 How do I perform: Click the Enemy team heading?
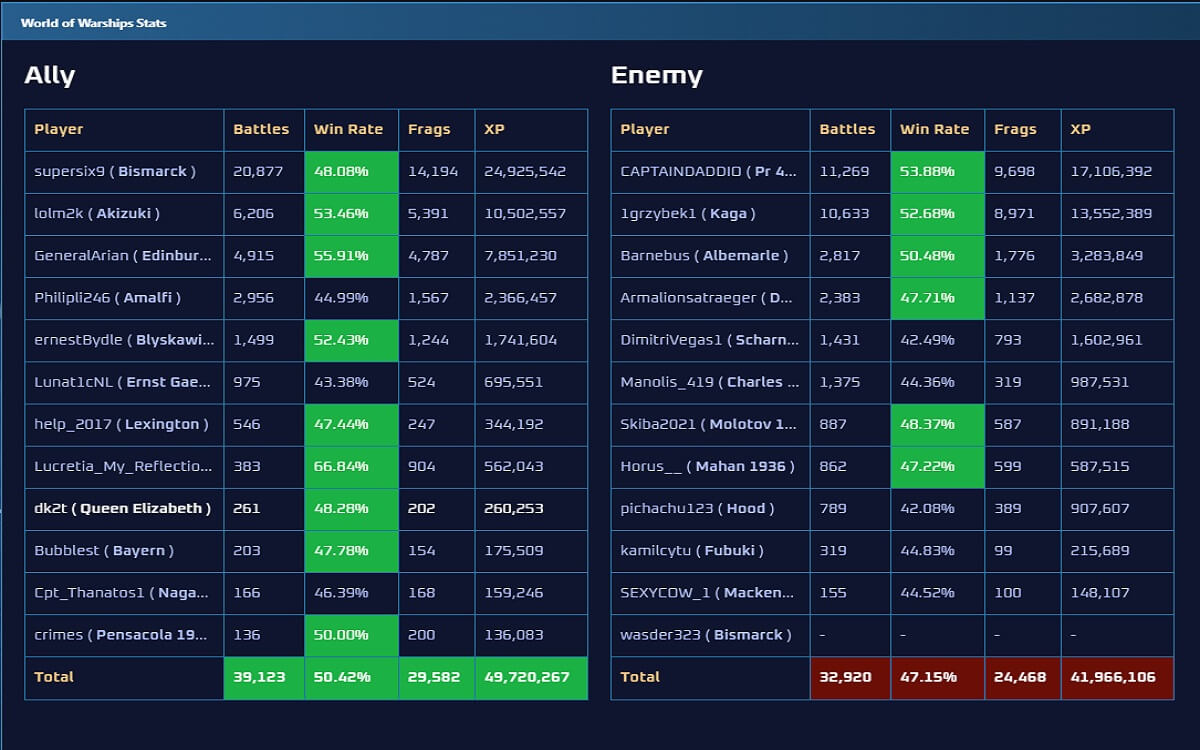point(657,75)
